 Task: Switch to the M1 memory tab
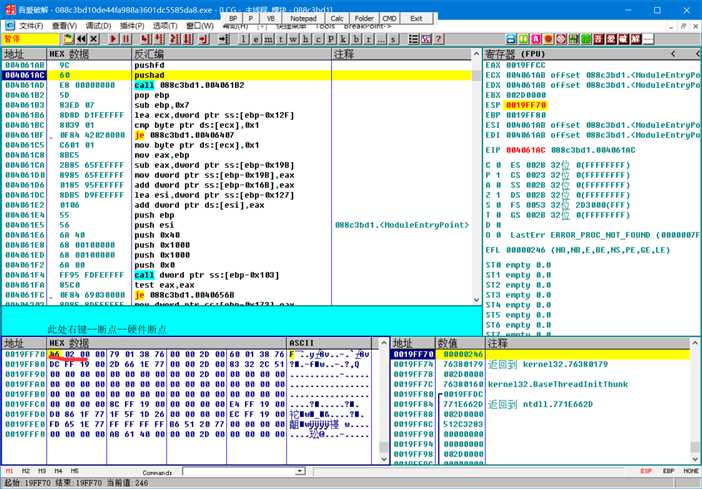pyautogui.click(x=9, y=471)
